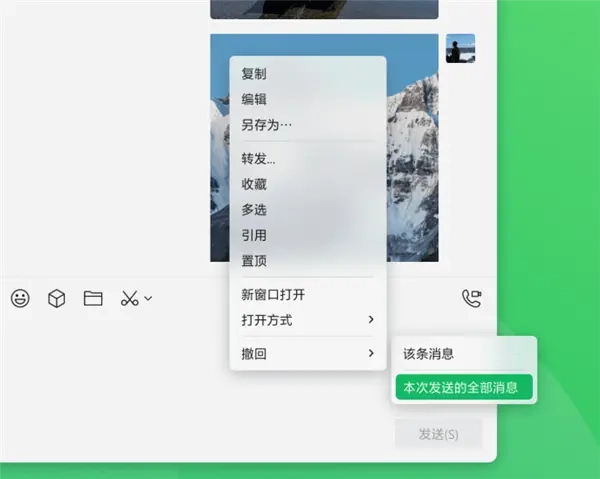Expand the screenshot options dropdown arrow
Viewport: 600px width, 479px height.
coord(148,298)
